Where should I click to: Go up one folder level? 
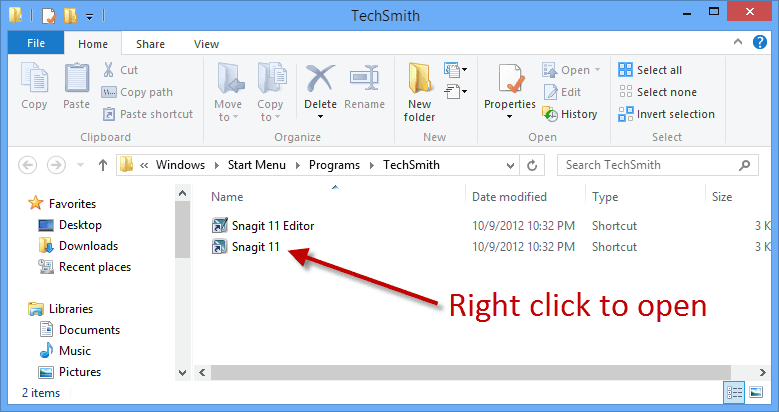pyautogui.click(x=103, y=165)
